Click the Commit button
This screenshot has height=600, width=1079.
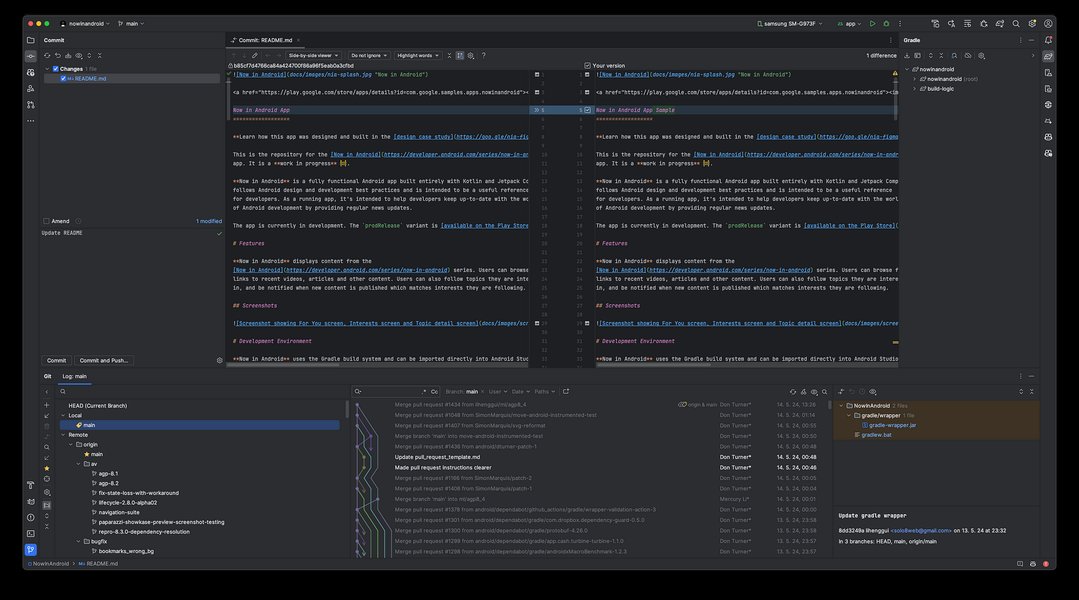(x=56, y=361)
